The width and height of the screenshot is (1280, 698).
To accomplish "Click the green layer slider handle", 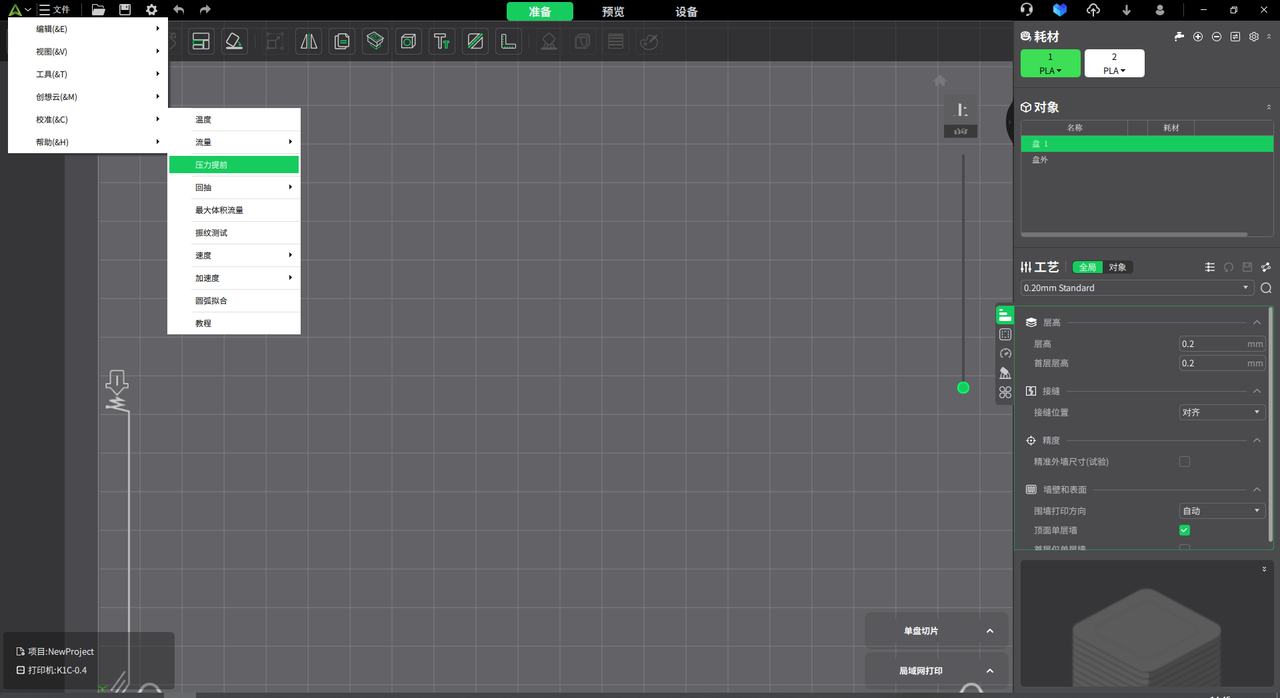I will click(x=963, y=387).
